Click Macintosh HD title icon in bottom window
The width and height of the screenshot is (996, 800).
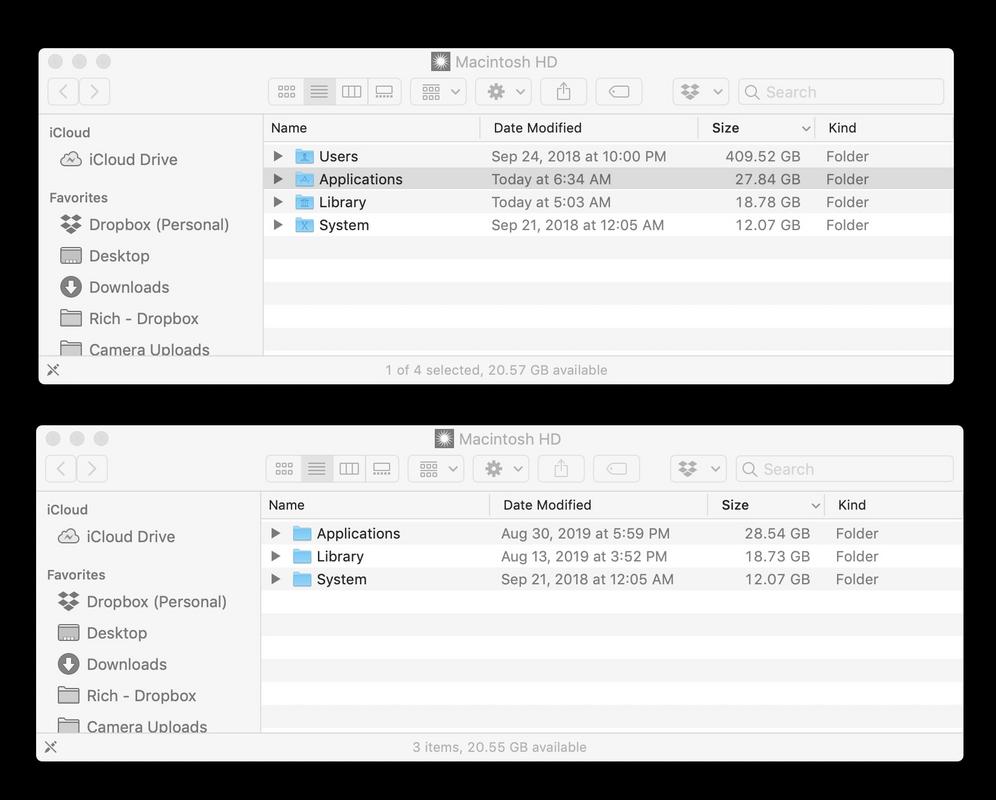pyautogui.click(x=444, y=438)
